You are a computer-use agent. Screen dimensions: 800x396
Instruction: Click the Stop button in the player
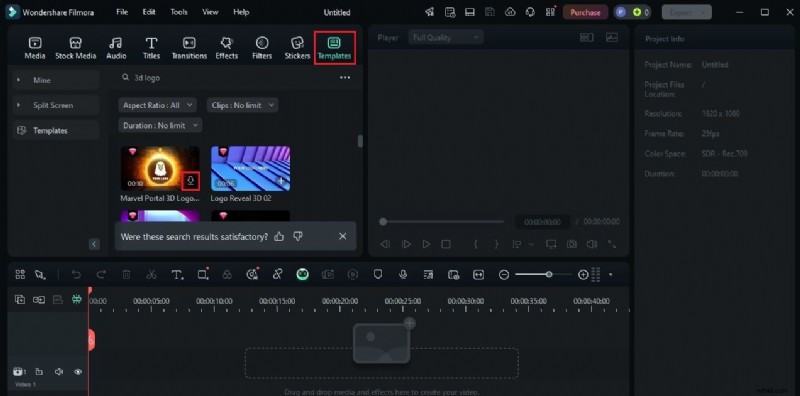click(x=446, y=244)
